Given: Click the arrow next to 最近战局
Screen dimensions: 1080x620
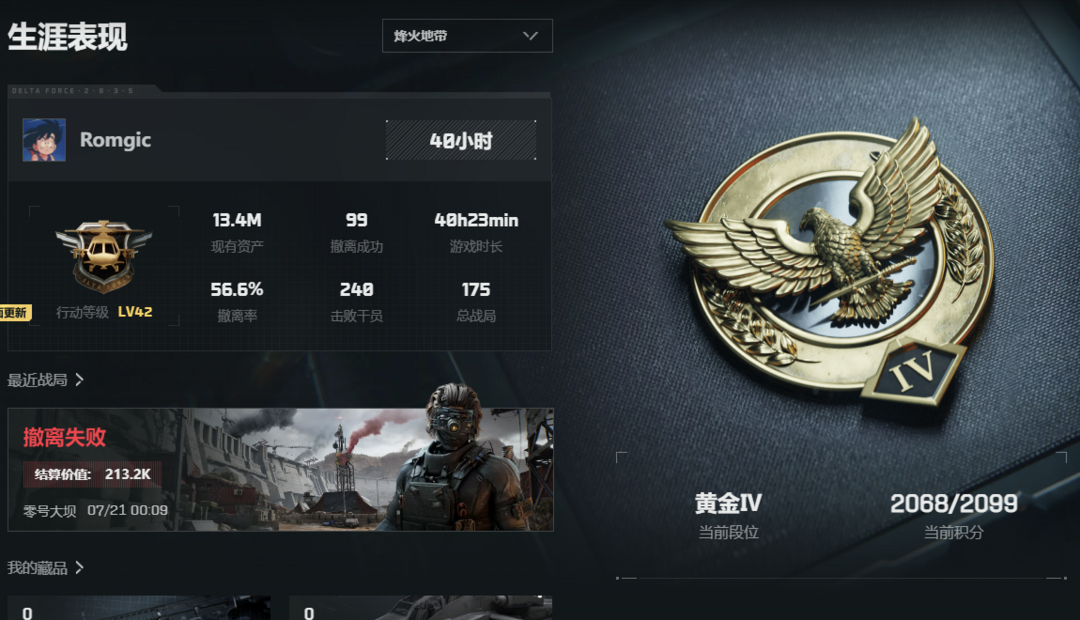Looking at the screenshot, I should (x=79, y=380).
